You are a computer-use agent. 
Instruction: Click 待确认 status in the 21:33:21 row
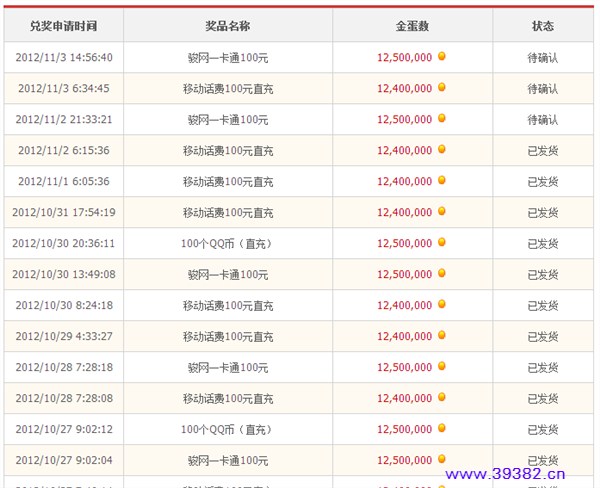click(543, 120)
